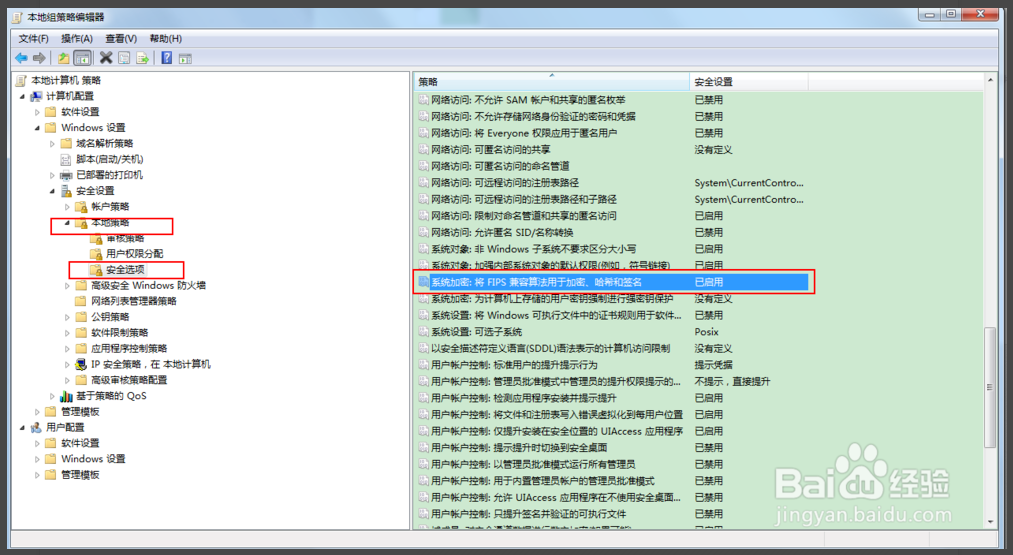Screen dimensions: 1013x555
Task: Toggle the show/hide action pane toolbar icon
Action: [185, 58]
